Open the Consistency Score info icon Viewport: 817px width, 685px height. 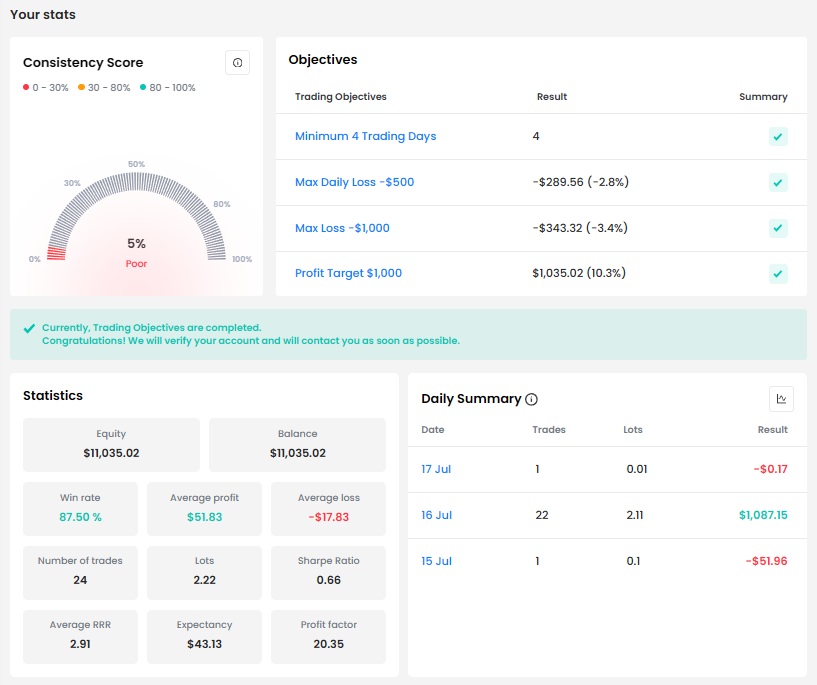237,63
